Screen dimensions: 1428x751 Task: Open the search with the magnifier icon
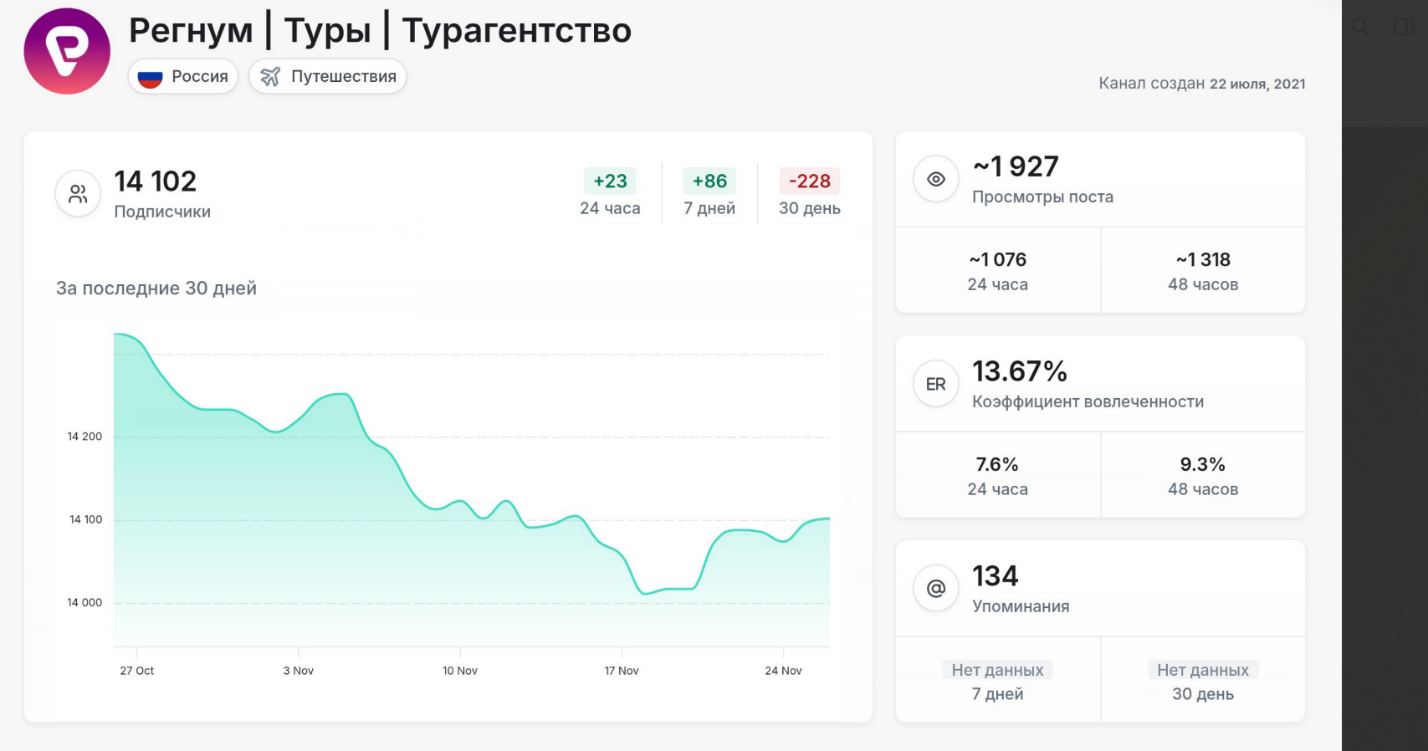coord(1360,27)
